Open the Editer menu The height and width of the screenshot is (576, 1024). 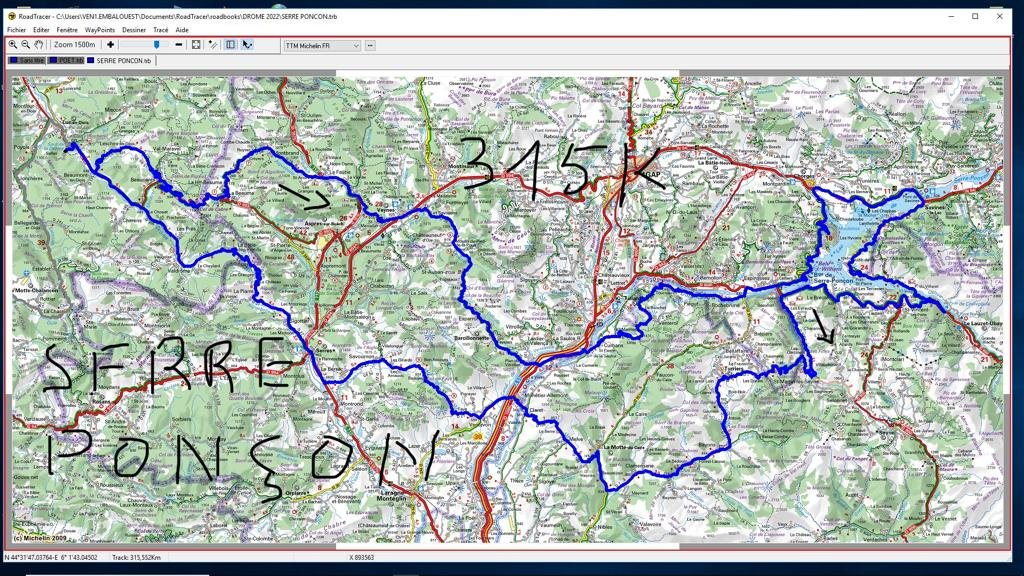(x=41, y=30)
